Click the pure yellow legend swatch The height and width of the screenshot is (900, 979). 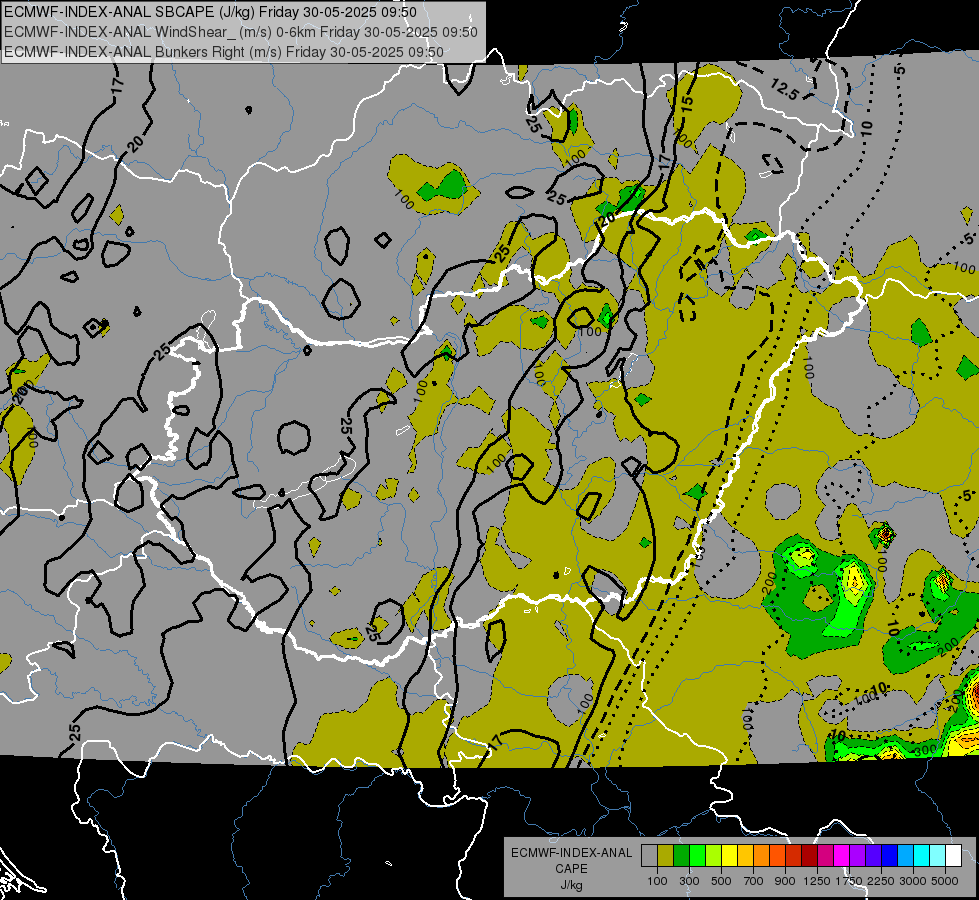coord(729,855)
